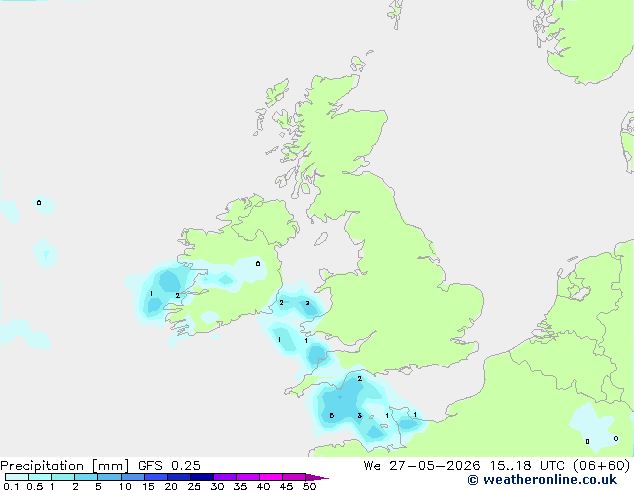Click the '15..18 UTC' time range text
Image resolution: width=634 pixels, height=490 pixels.
pos(526,466)
